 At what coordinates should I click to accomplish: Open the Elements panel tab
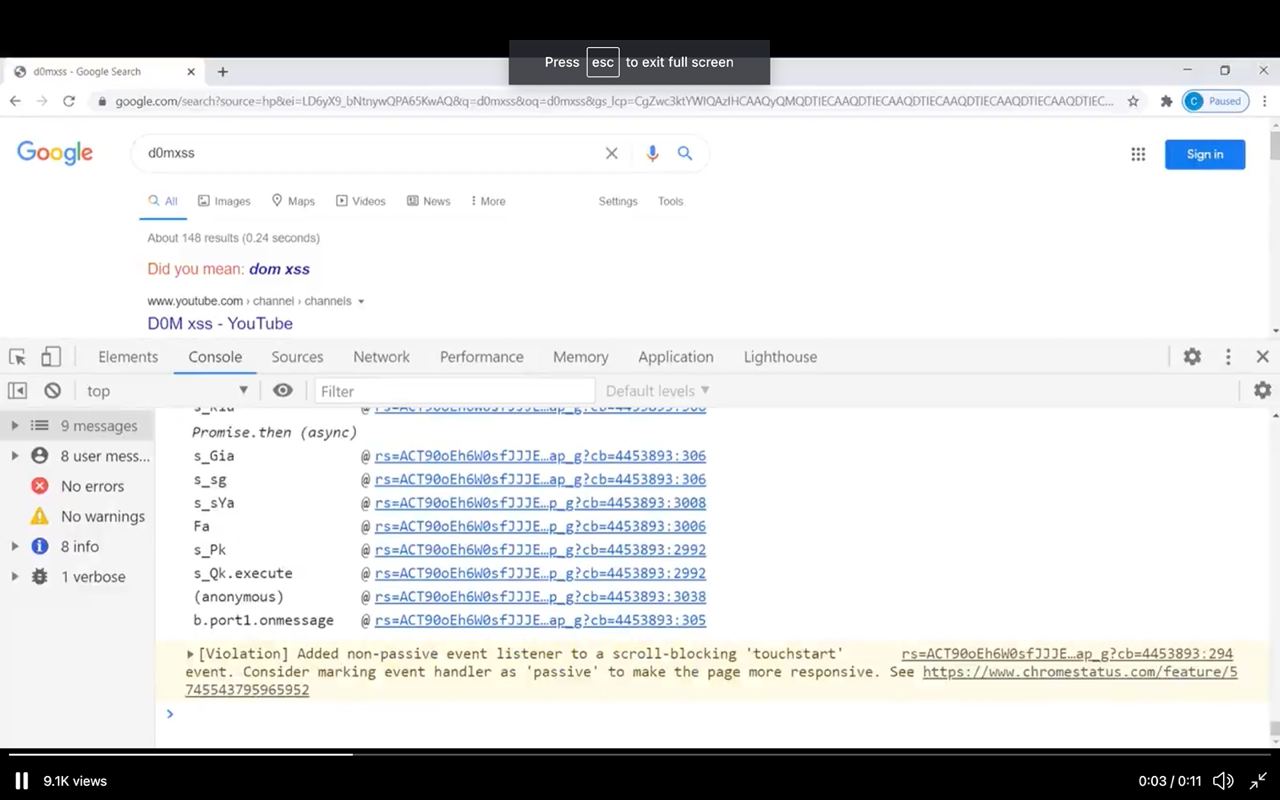pyautogui.click(x=128, y=357)
